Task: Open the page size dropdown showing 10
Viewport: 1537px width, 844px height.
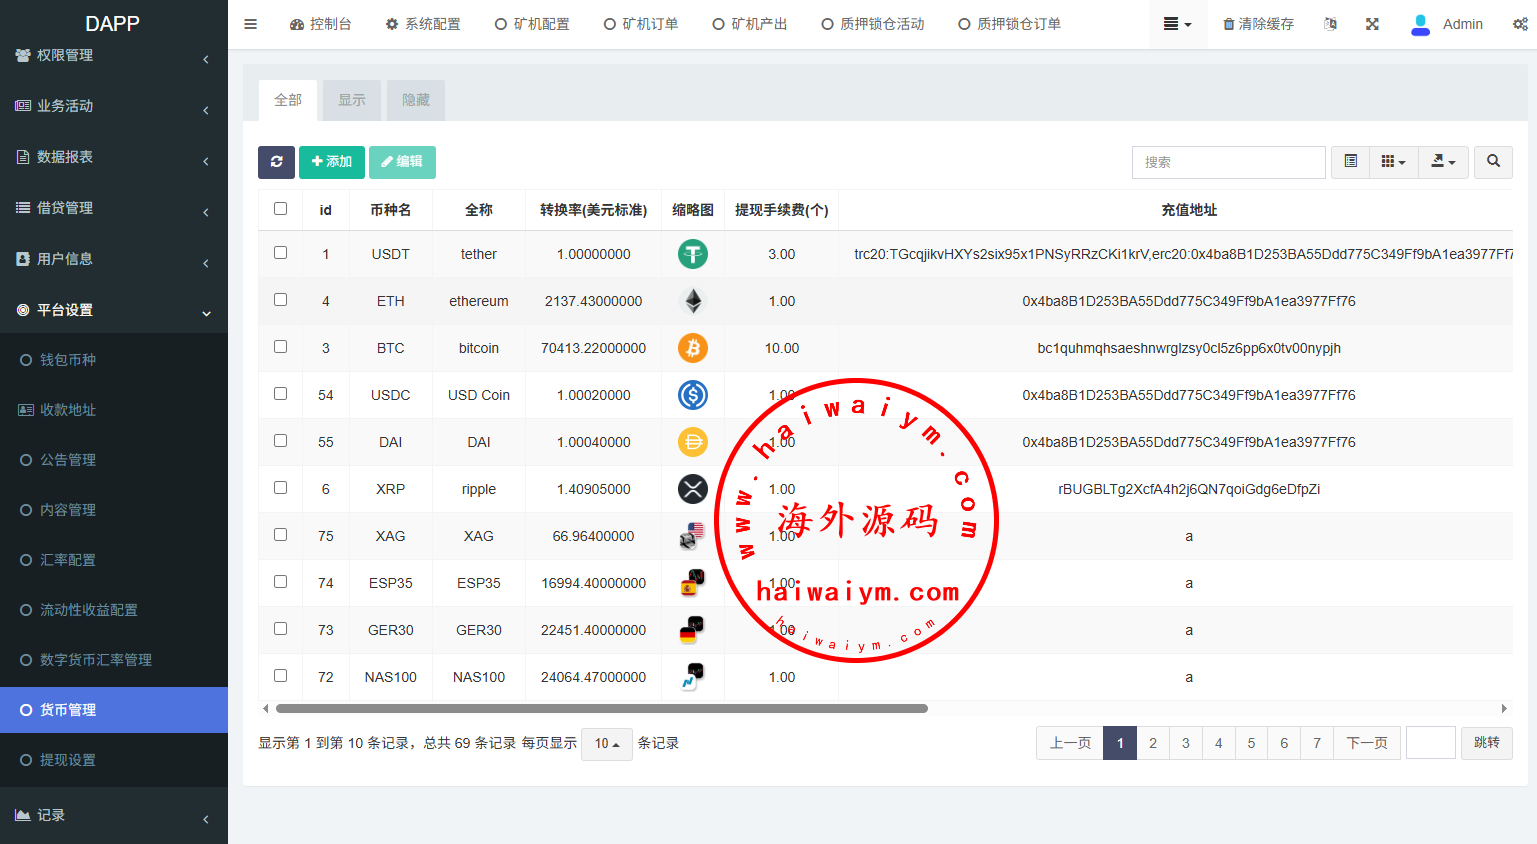Action: point(606,744)
